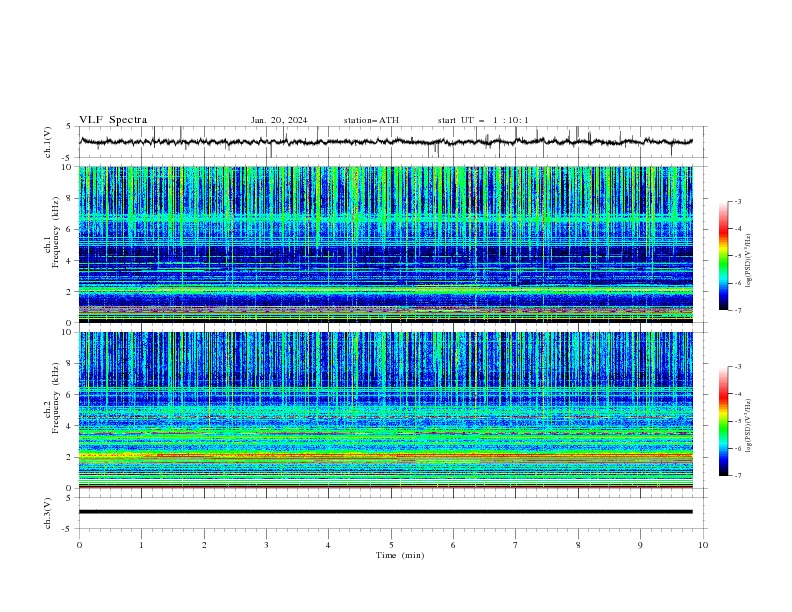Click the "VLF Spectra" title text
This screenshot has height=612, width=792.
click(x=113, y=120)
